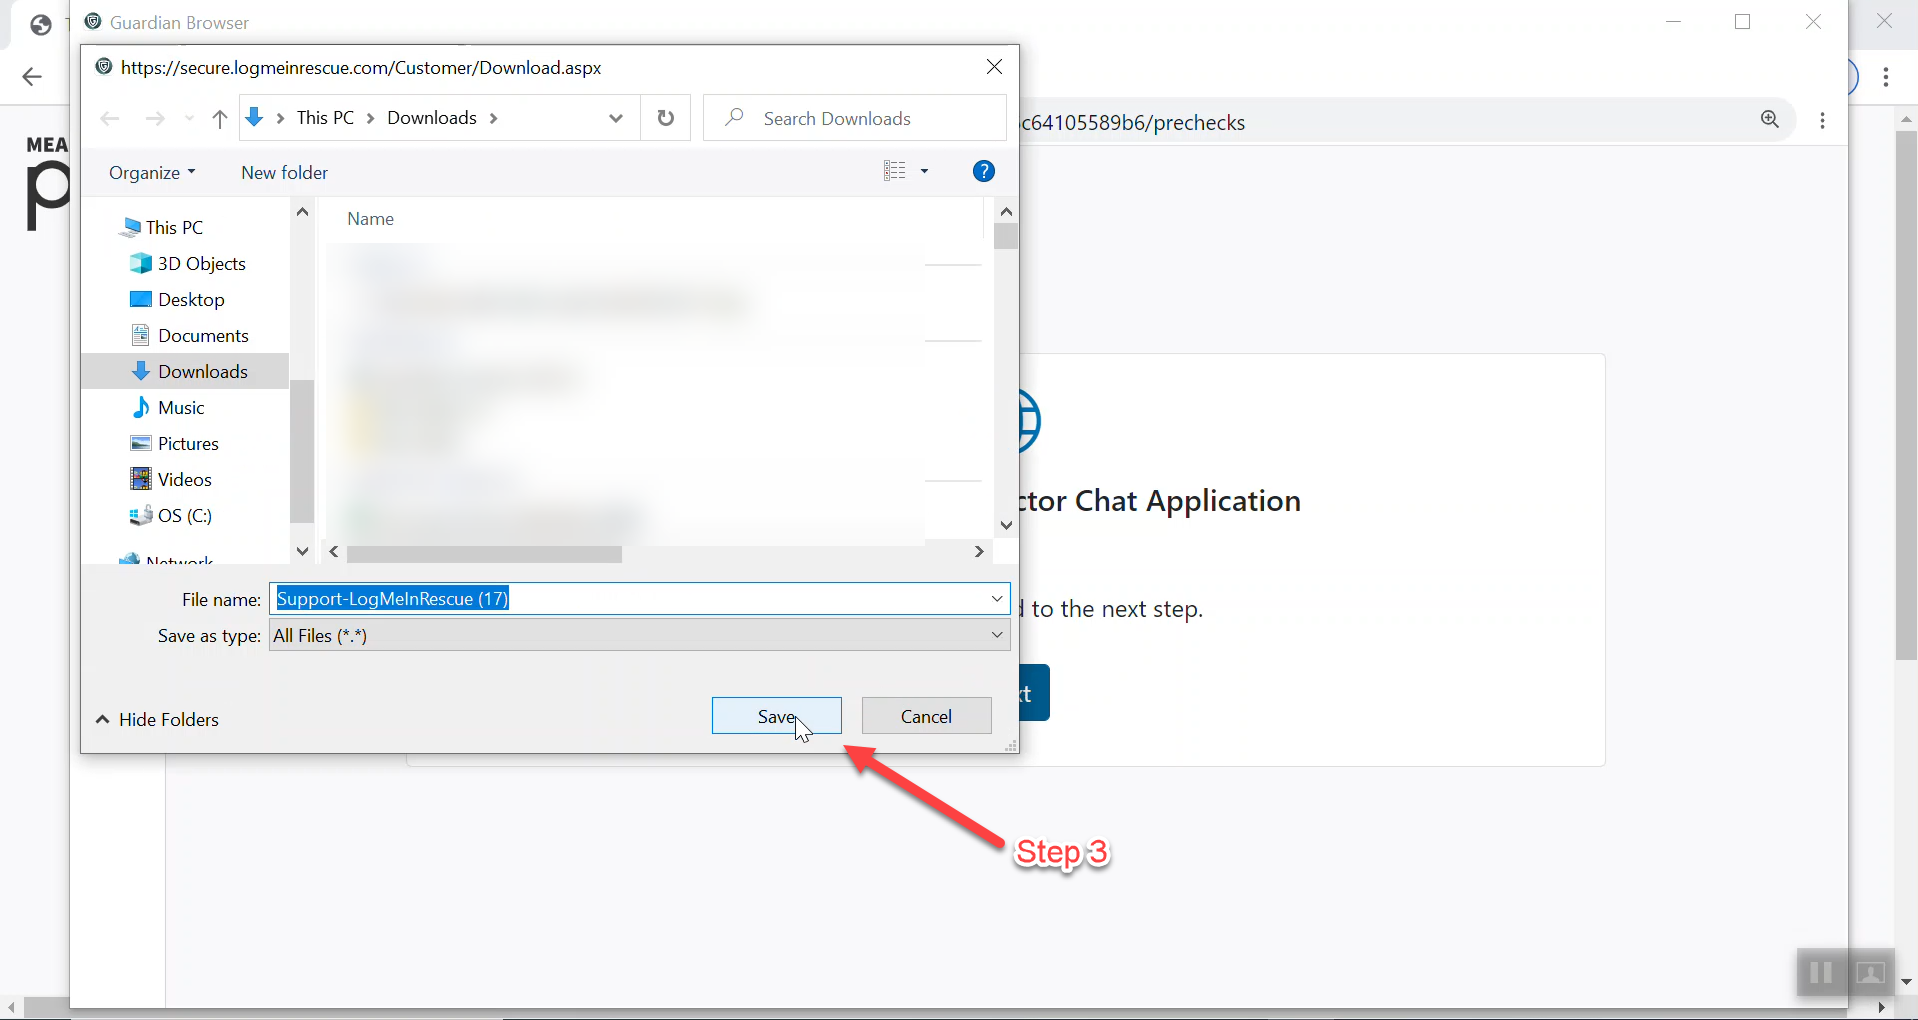The image size is (1918, 1020).
Task: Click file list horizontal scroll right arrow
Action: click(x=979, y=552)
